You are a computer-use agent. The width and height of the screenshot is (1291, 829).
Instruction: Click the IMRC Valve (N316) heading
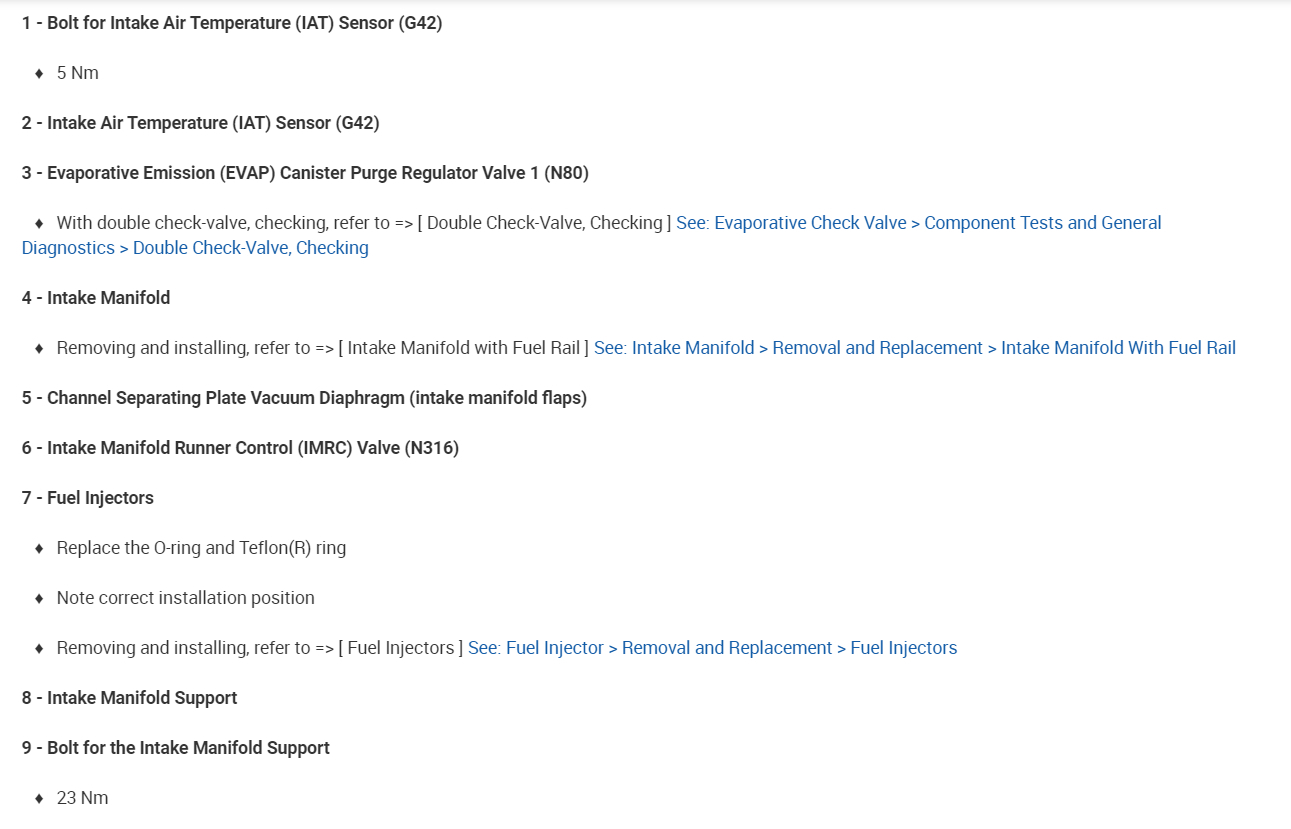pyautogui.click(x=240, y=448)
